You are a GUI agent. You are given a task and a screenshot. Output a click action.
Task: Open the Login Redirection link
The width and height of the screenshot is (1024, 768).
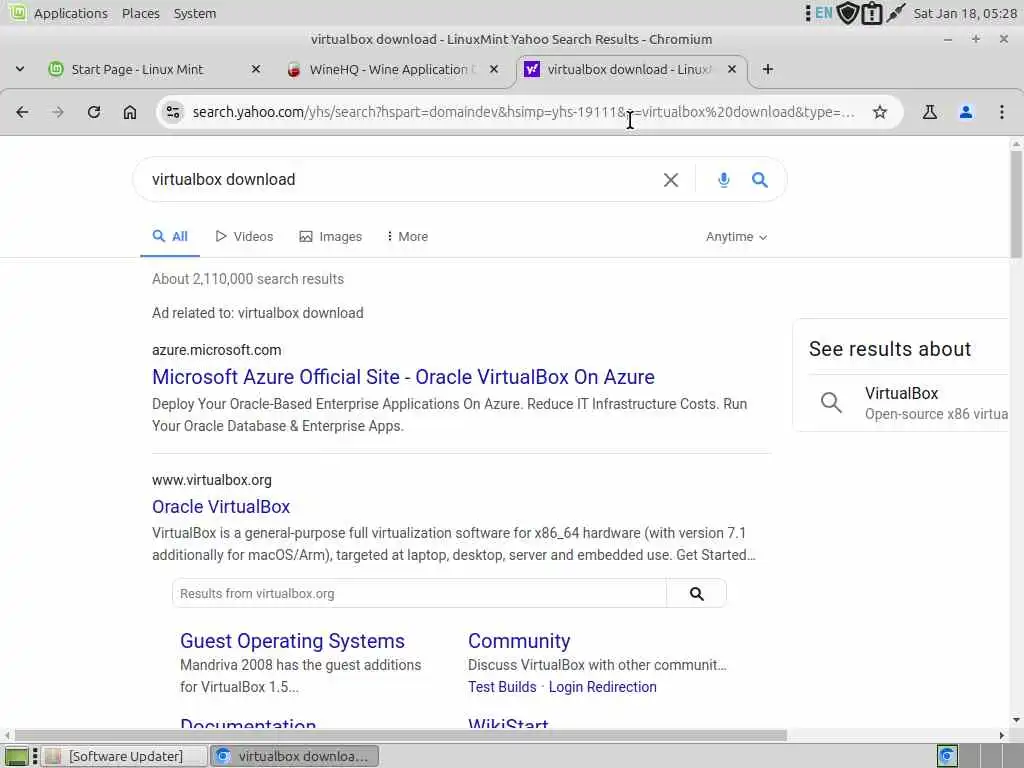(602, 687)
